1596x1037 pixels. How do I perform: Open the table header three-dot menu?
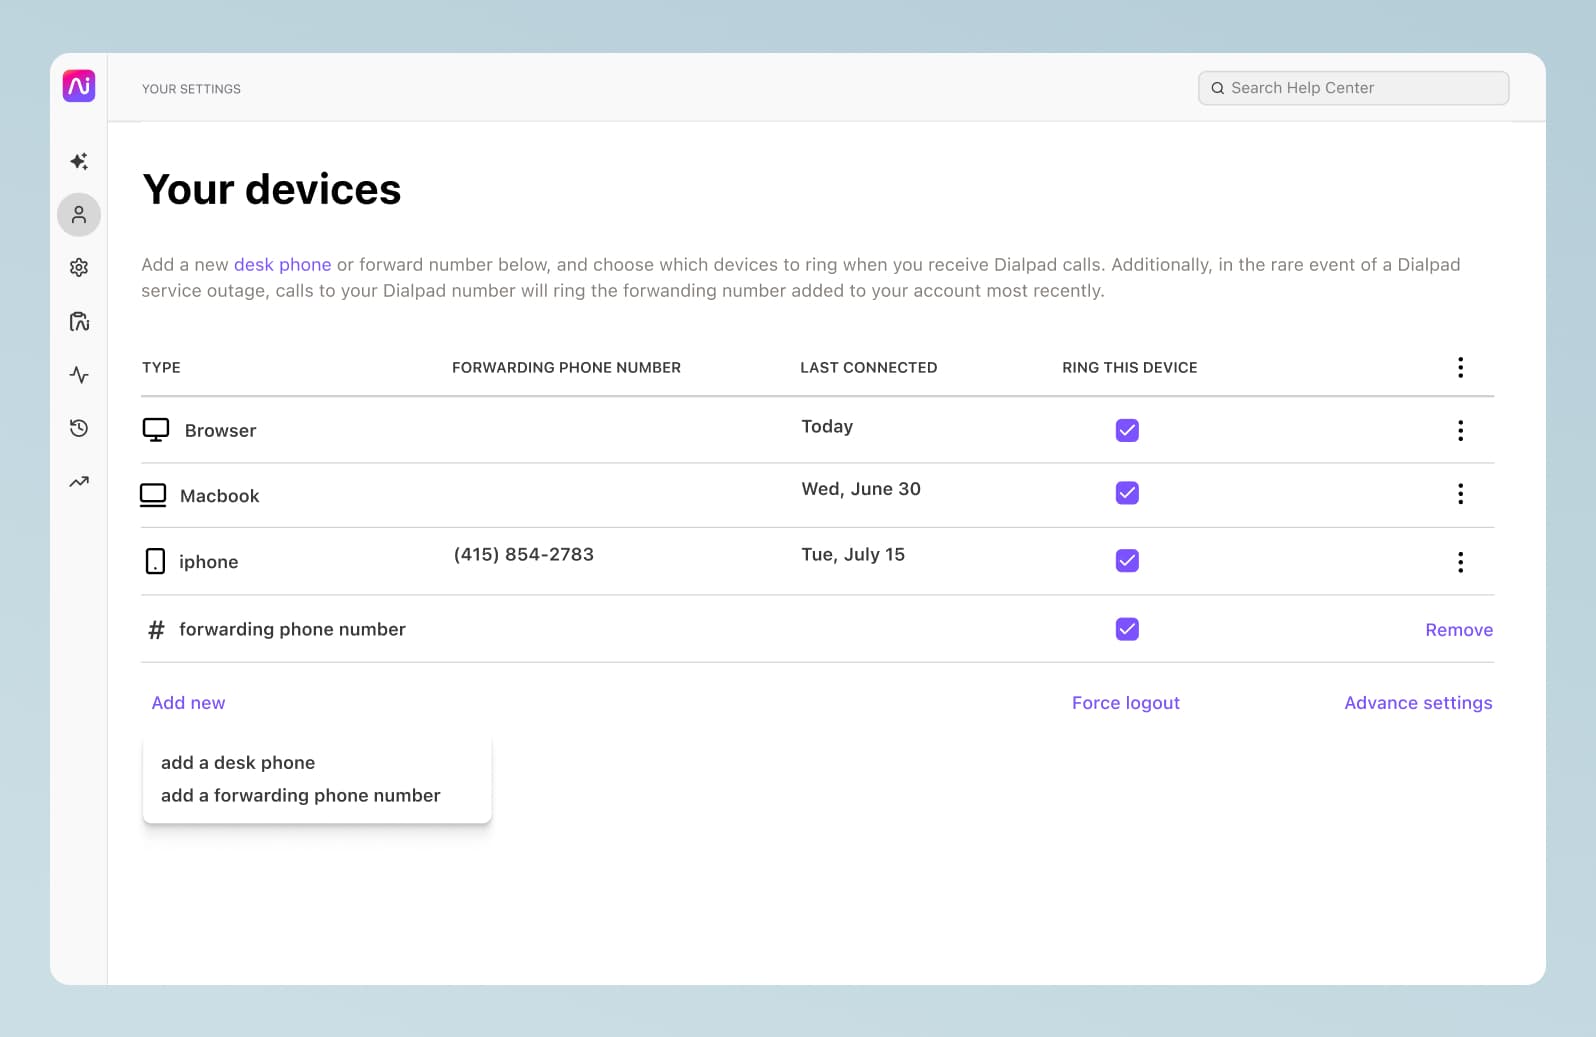(x=1460, y=367)
